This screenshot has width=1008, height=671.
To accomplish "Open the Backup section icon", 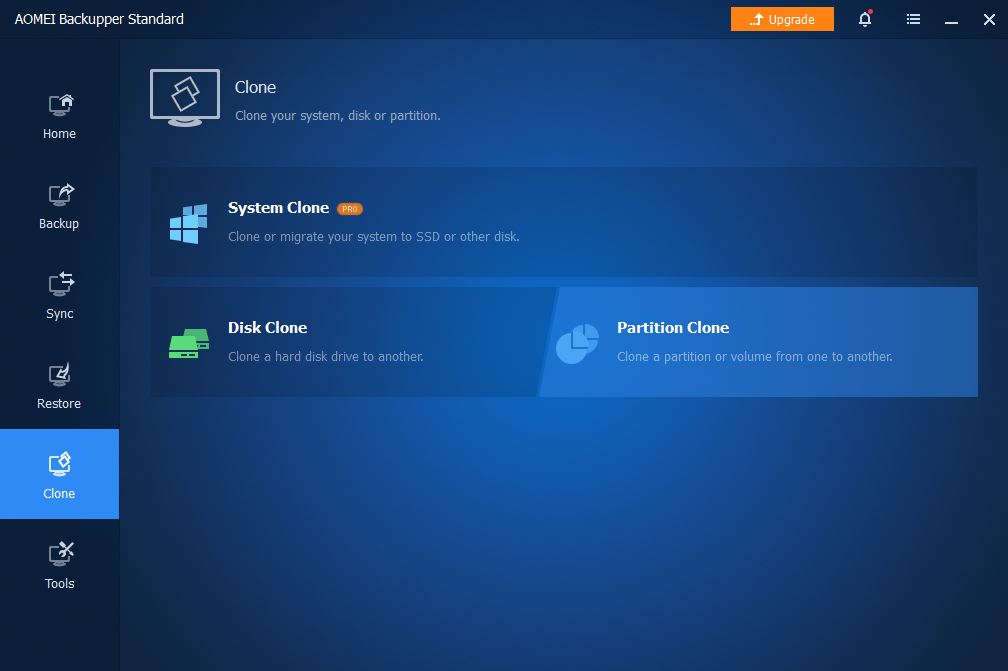I will coord(60,195).
